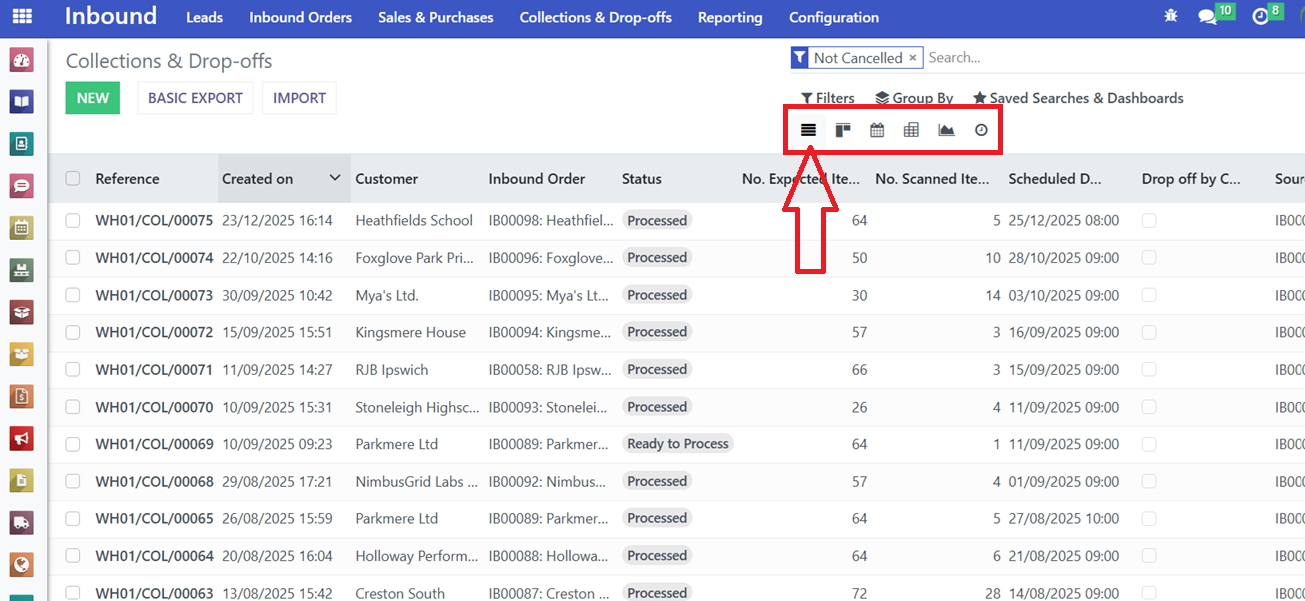Click the red megaphone sidebar icon
Viewport: 1305px width, 601px height.
click(22, 438)
